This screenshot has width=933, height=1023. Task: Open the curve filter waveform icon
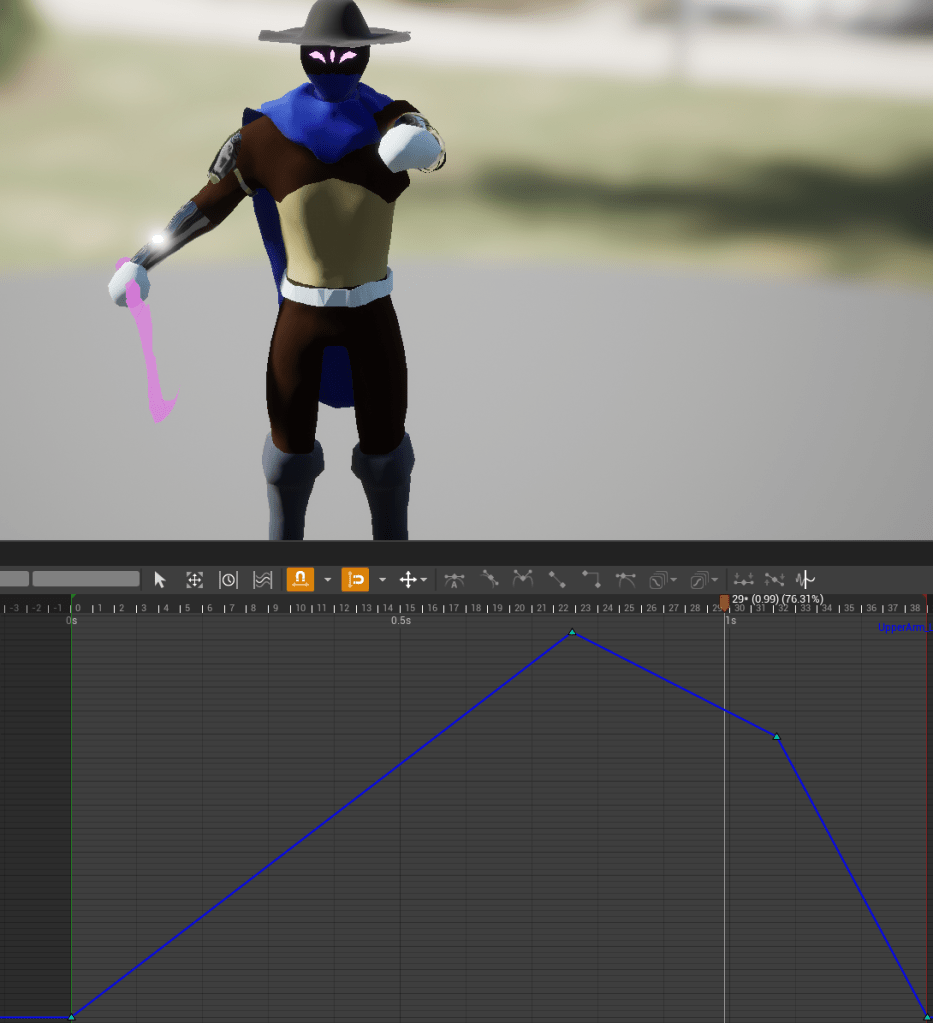(x=805, y=580)
